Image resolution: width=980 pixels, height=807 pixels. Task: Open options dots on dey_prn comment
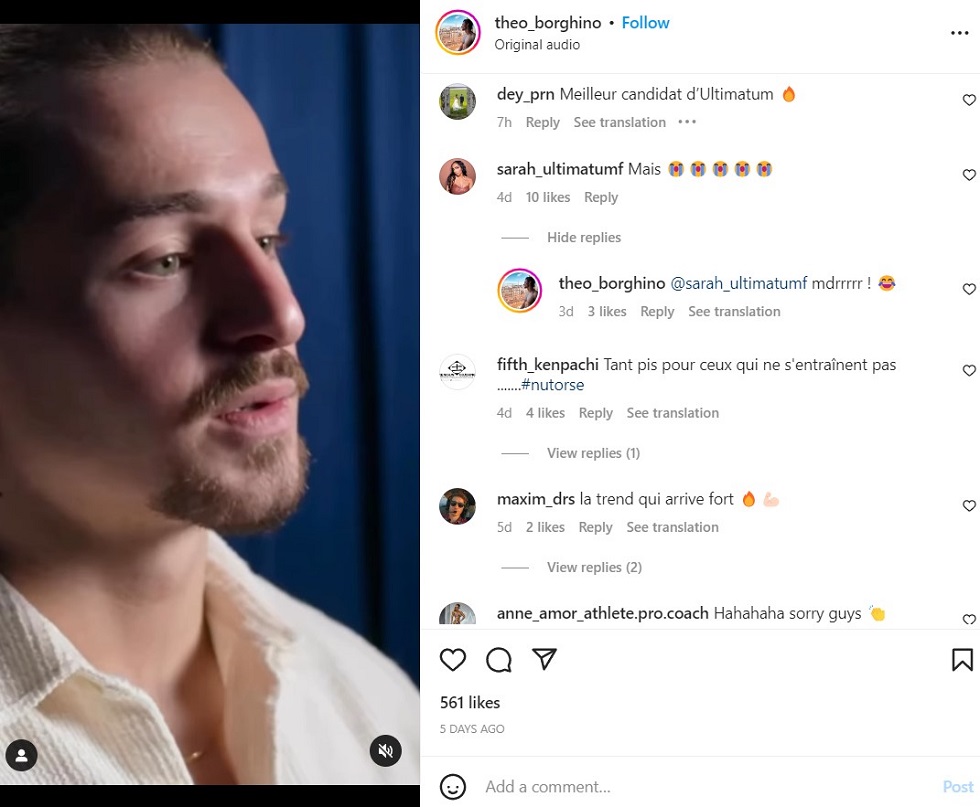pos(687,122)
